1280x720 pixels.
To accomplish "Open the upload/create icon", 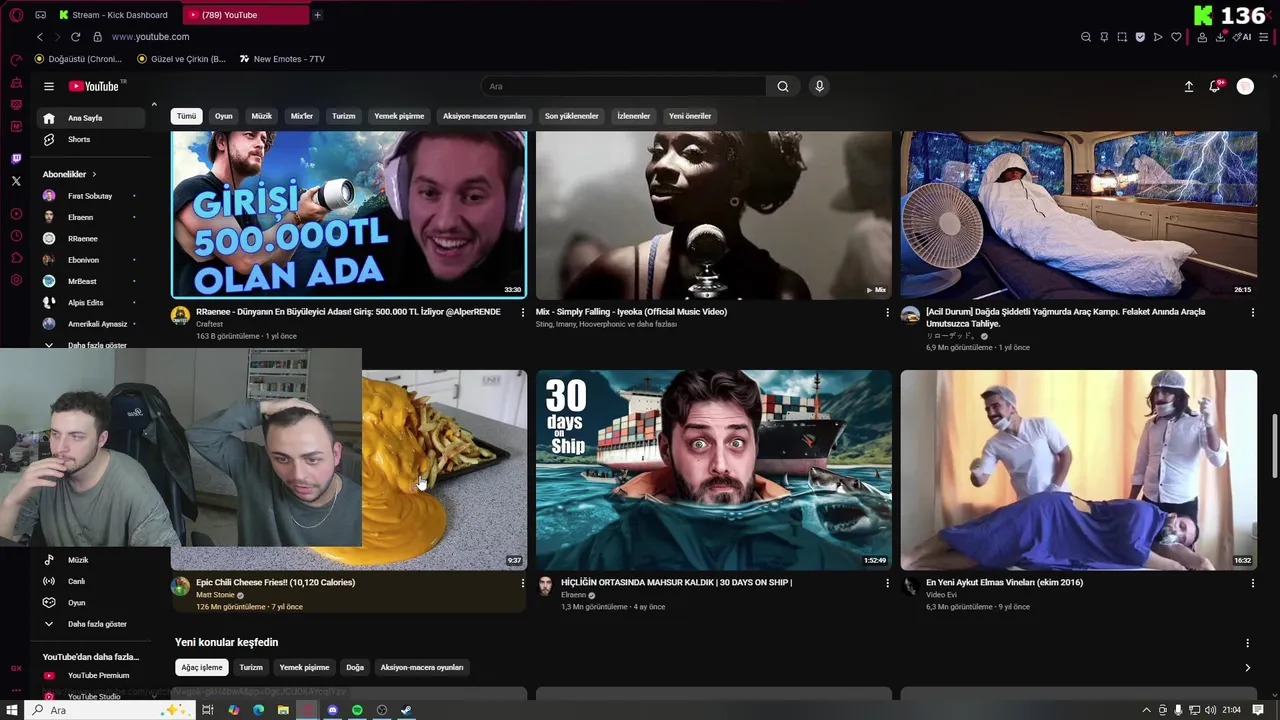I will coord(1189,87).
